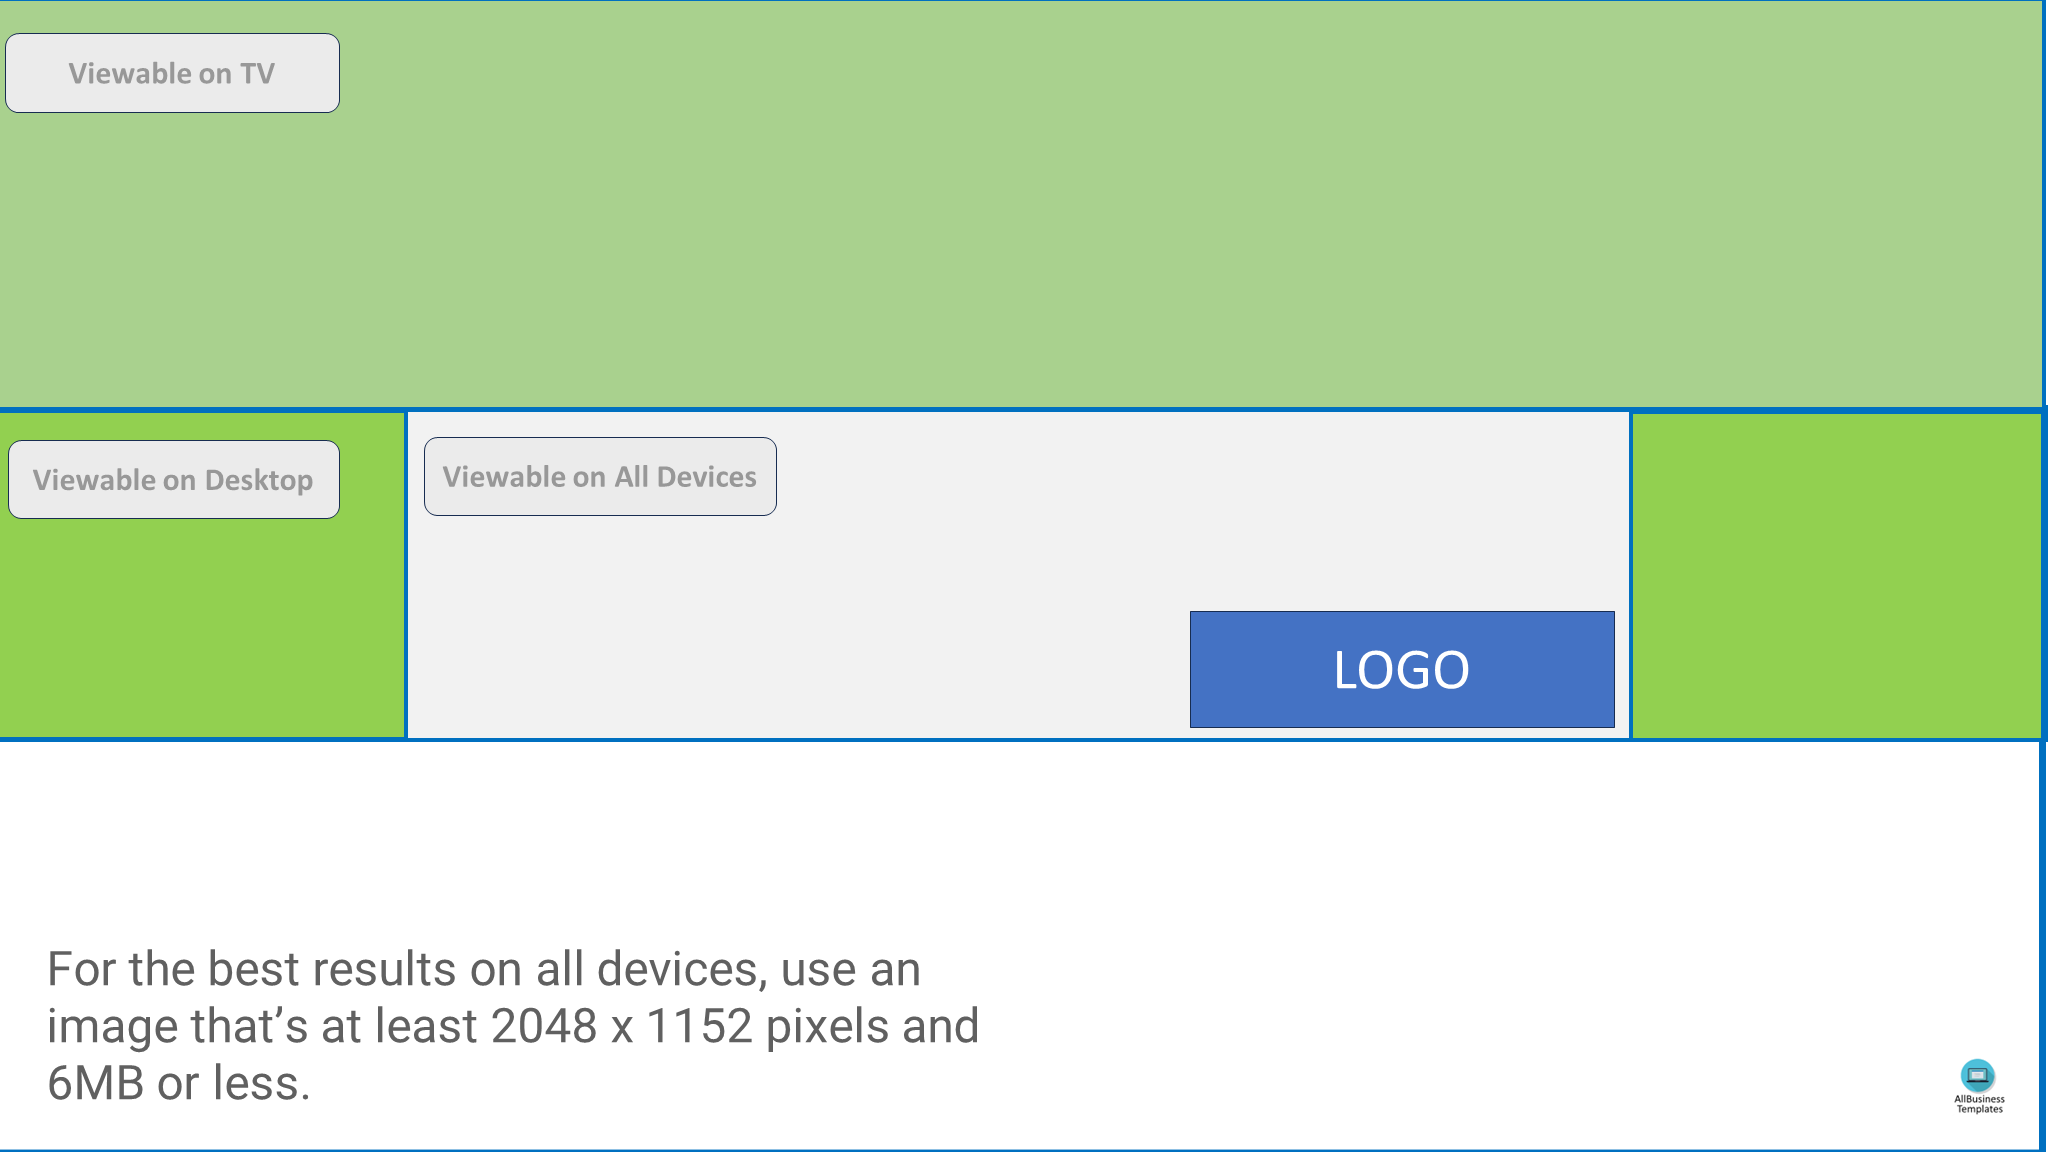Screen dimensions: 2049x1152
Task: Select the blue line under the TV area
Action: point(1020,409)
